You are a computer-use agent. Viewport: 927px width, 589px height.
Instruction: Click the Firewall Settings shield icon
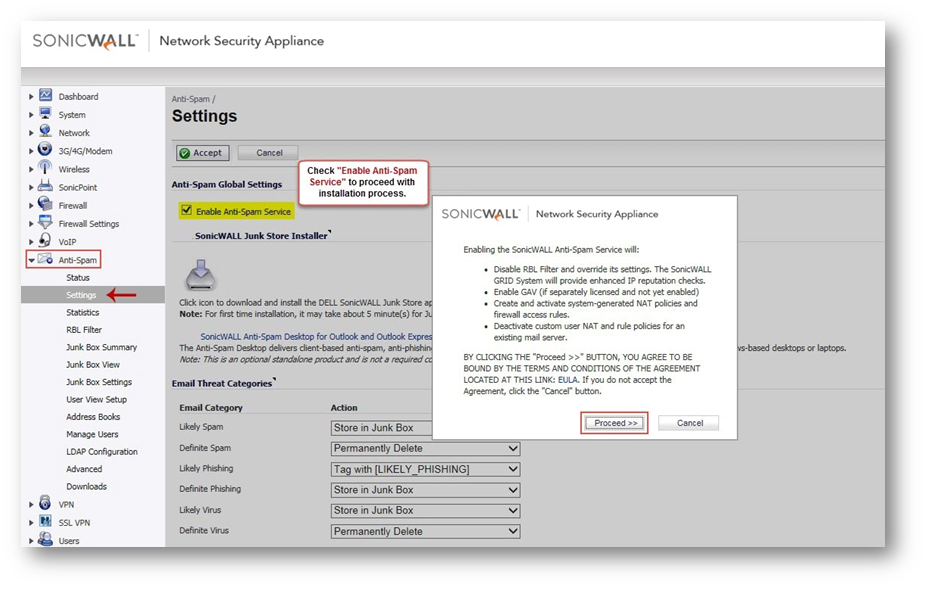[x=45, y=222]
